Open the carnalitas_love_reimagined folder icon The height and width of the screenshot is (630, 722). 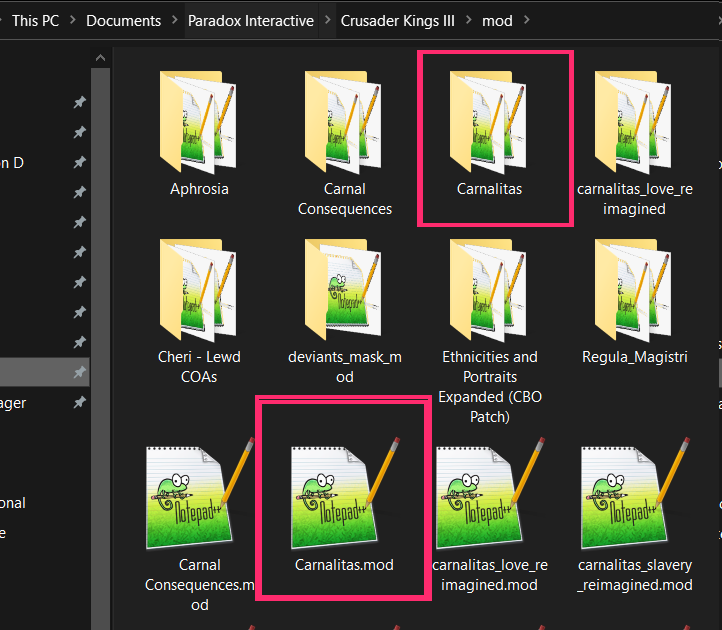tap(633, 122)
